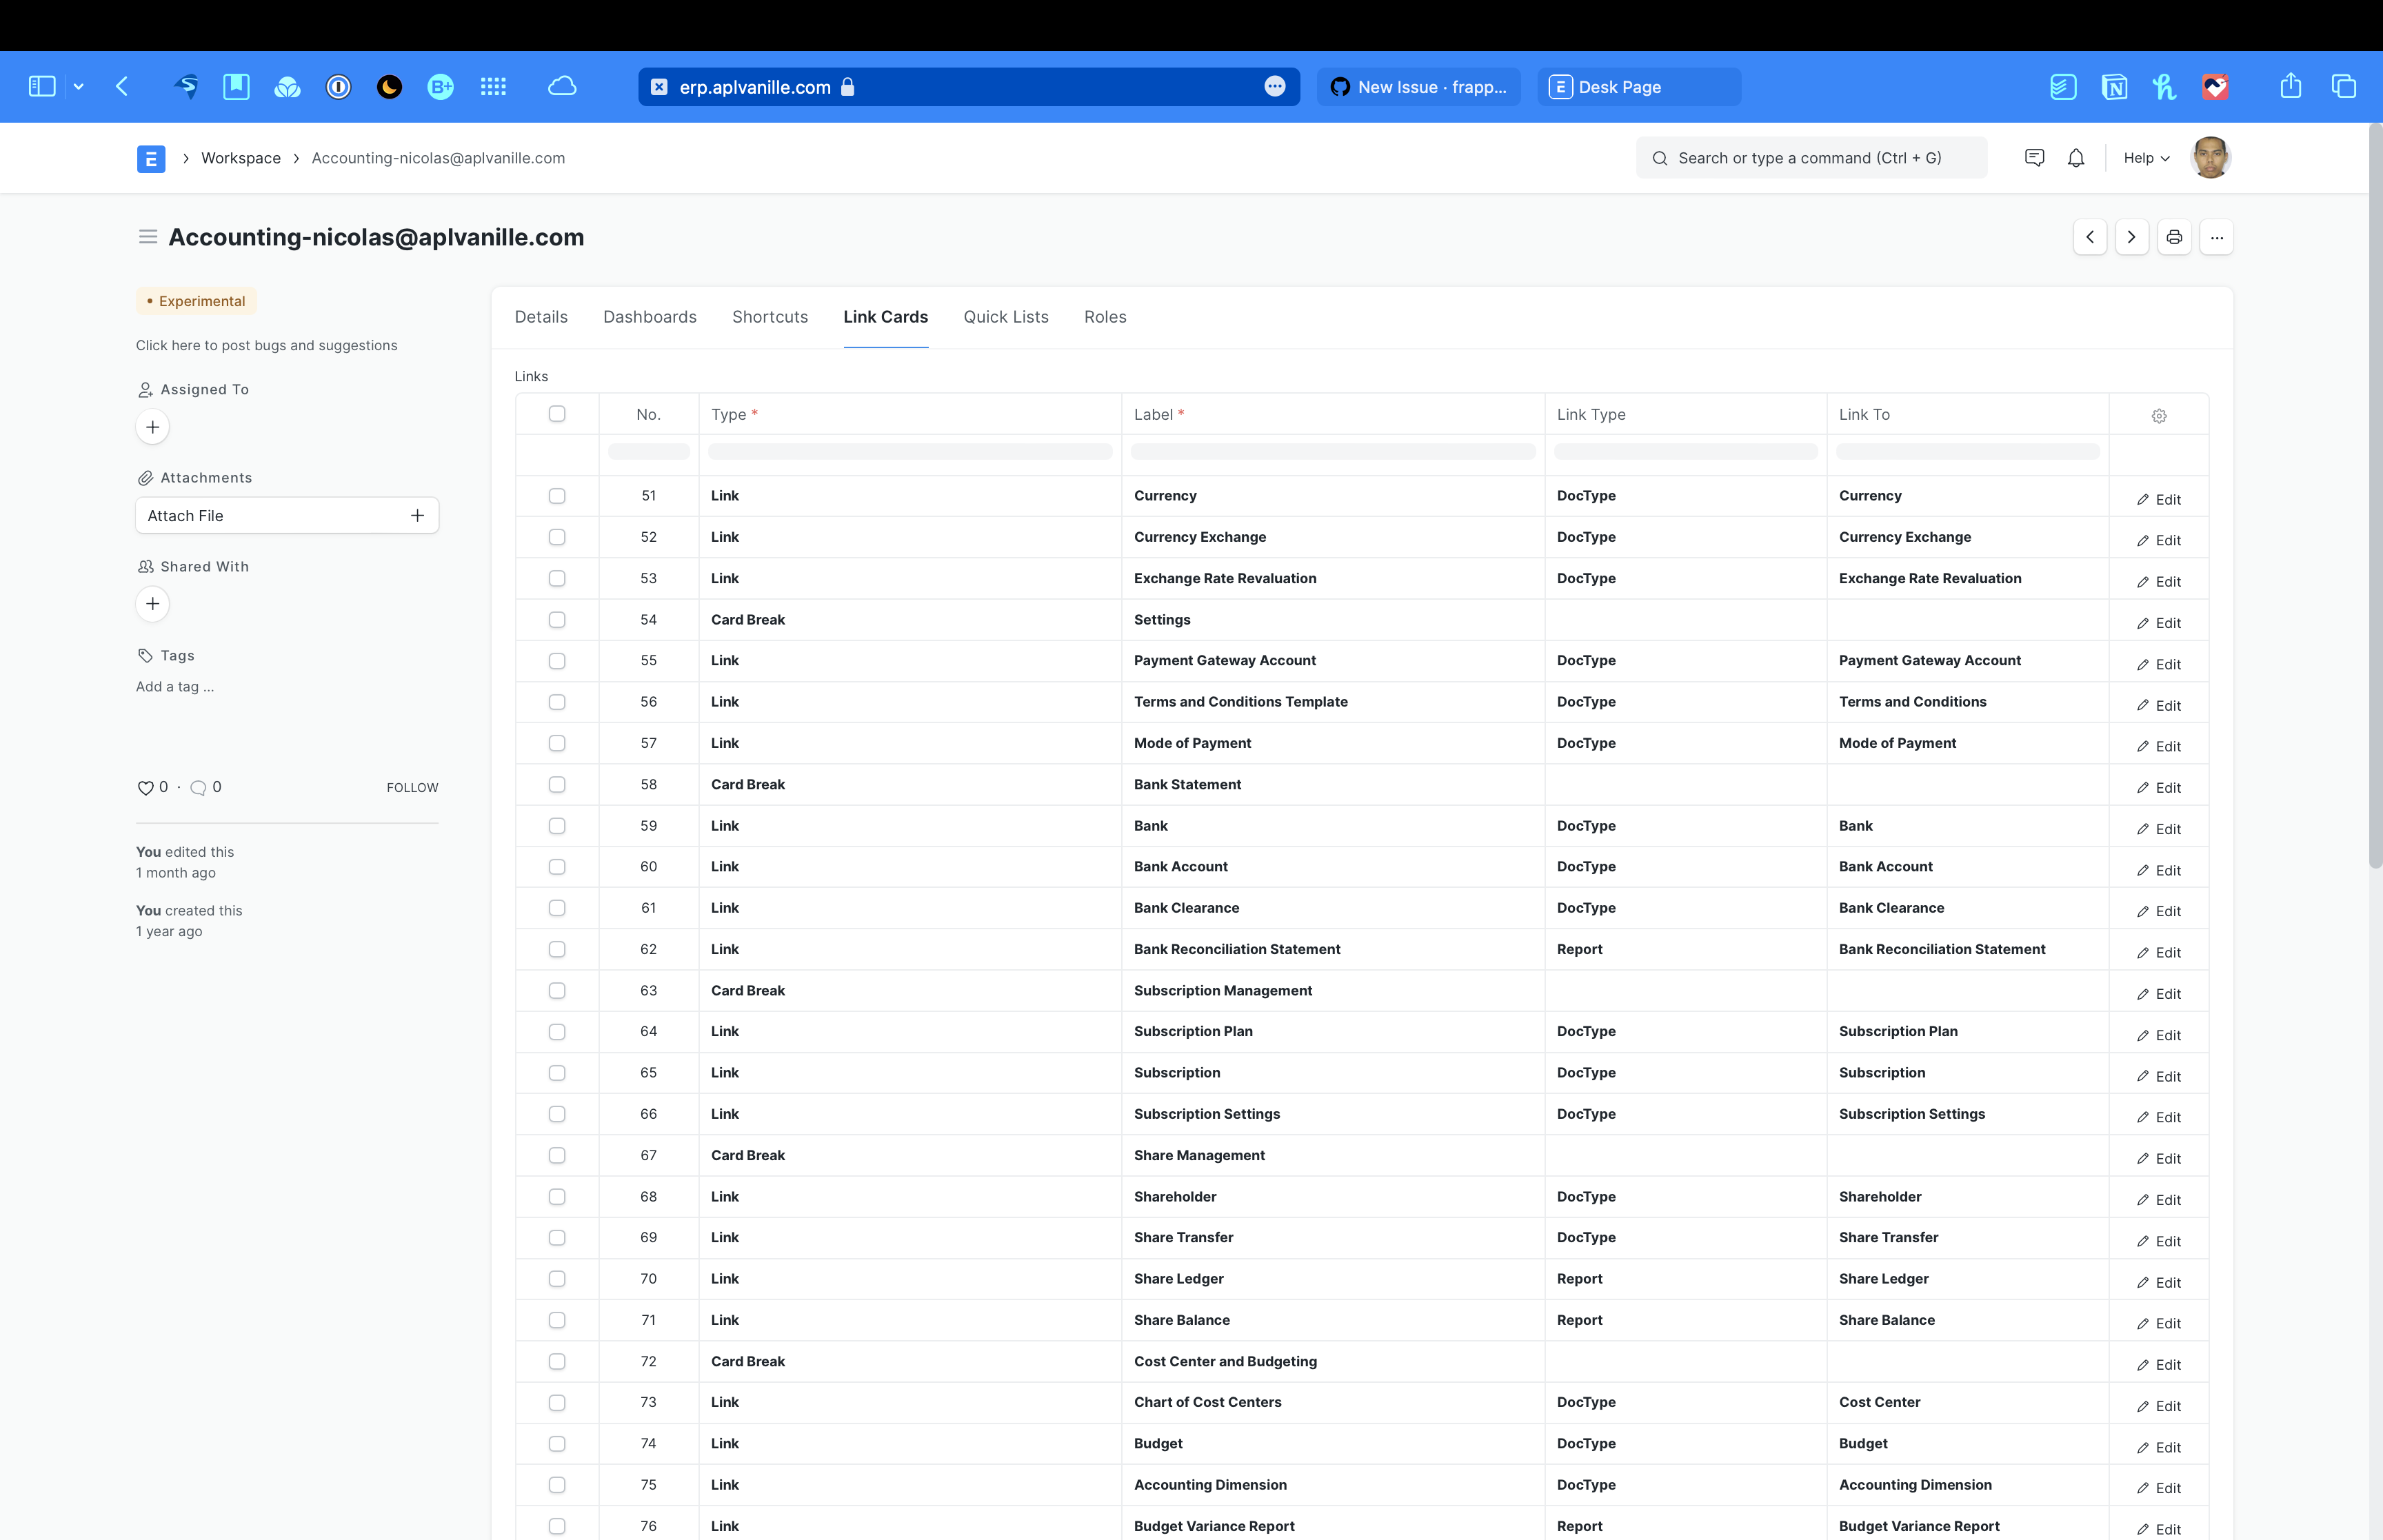The height and width of the screenshot is (1540, 2383).
Task: Toggle the Dark Reader moon extension
Action: click(389, 87)
